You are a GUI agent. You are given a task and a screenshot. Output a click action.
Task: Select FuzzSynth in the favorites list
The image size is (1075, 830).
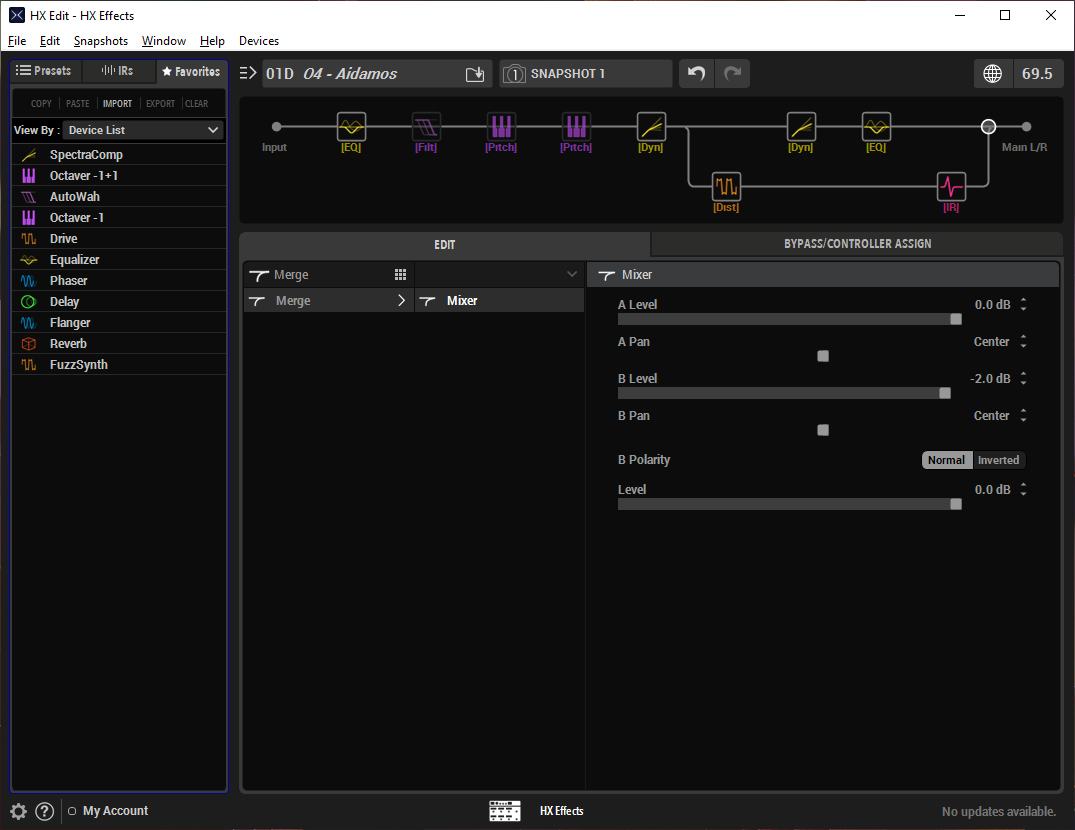pos(119,365)
